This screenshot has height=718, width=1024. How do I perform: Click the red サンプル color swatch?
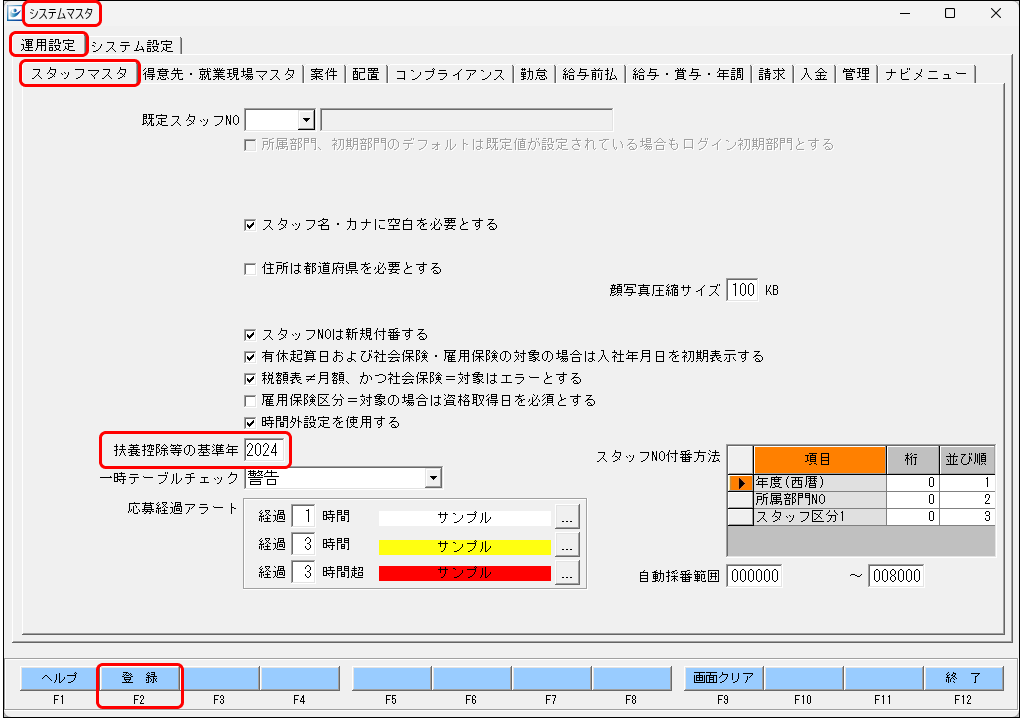click(x=464, y=574)
